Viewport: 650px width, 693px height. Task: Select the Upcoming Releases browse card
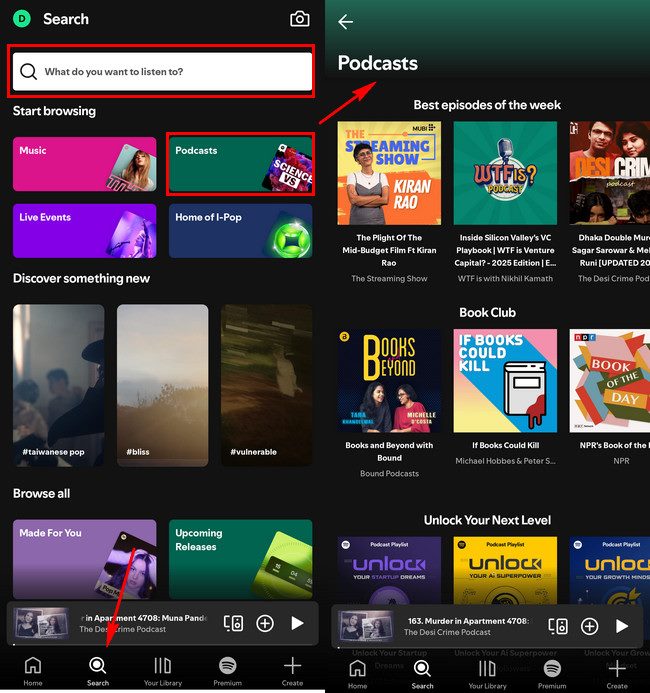pyautogui.click(x=240, y=558)
